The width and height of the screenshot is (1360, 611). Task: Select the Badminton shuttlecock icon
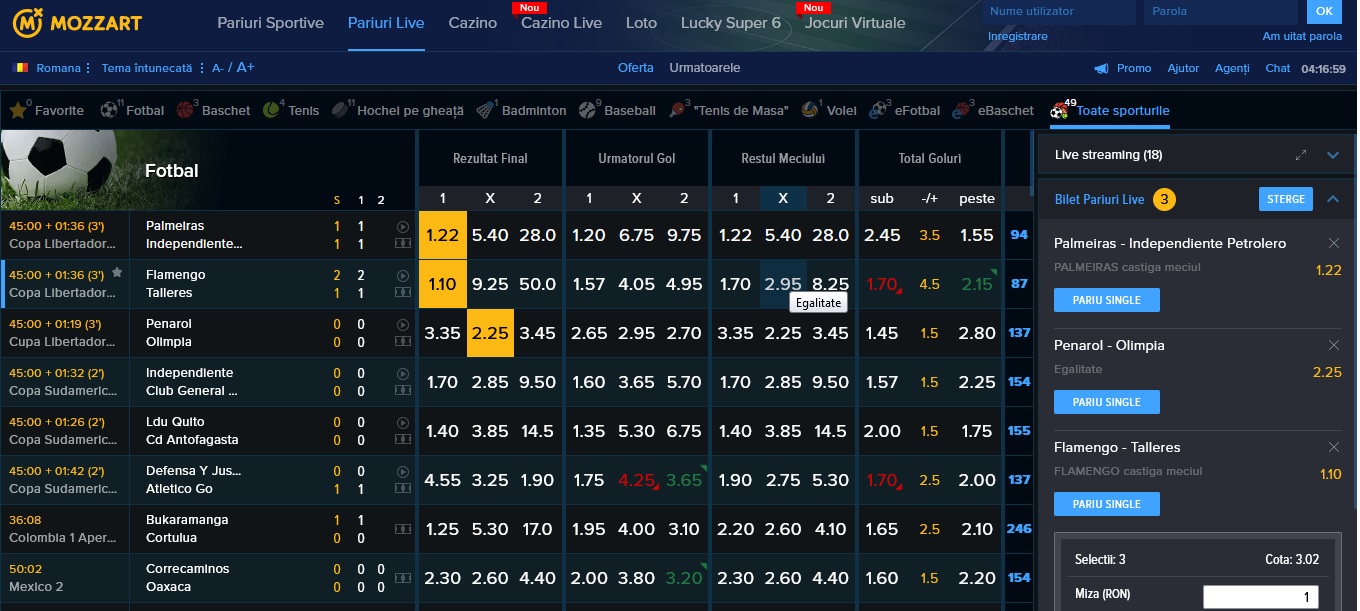[486, 110]
